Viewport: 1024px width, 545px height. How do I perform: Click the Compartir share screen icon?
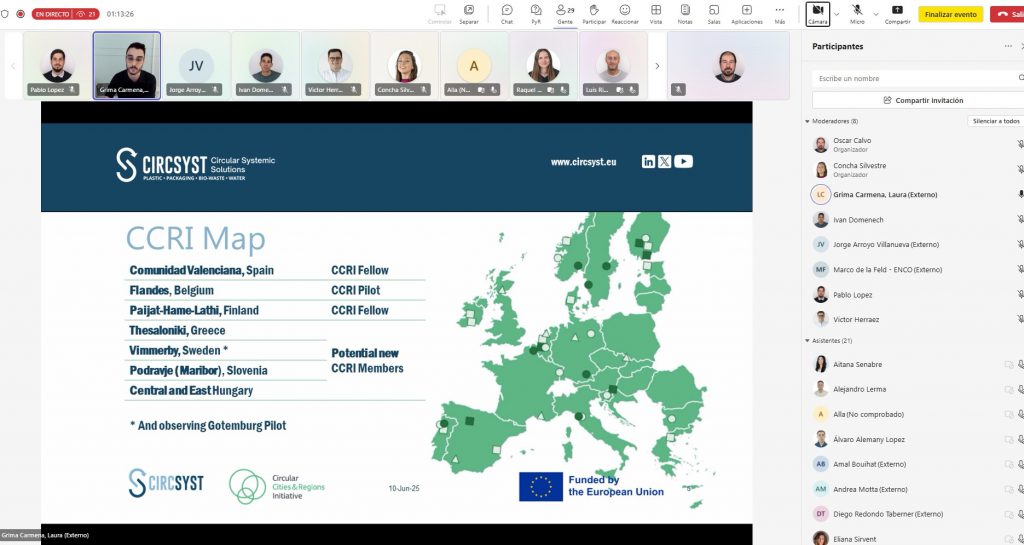897,10
